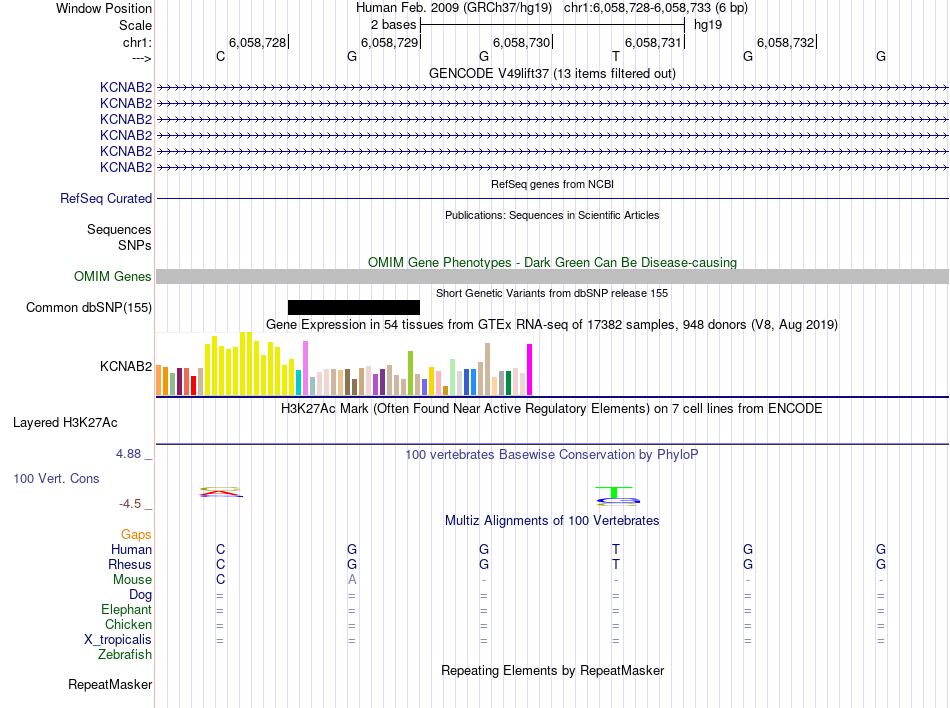Open Multiz Alignments of 100 Vertebrates title
Viewport: 950px width, 708px height.
552,521
